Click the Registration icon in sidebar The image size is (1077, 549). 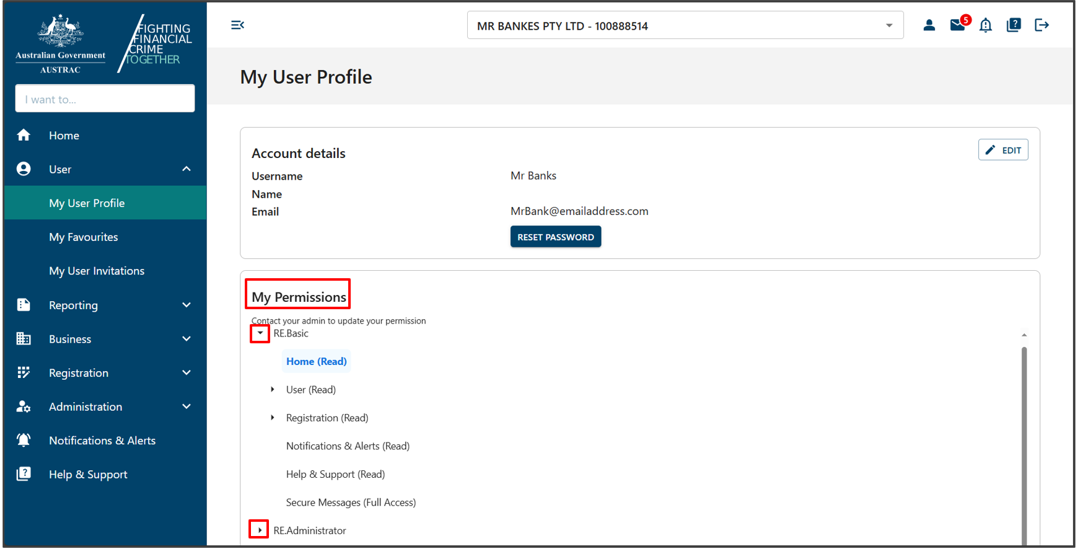(23, 372)
